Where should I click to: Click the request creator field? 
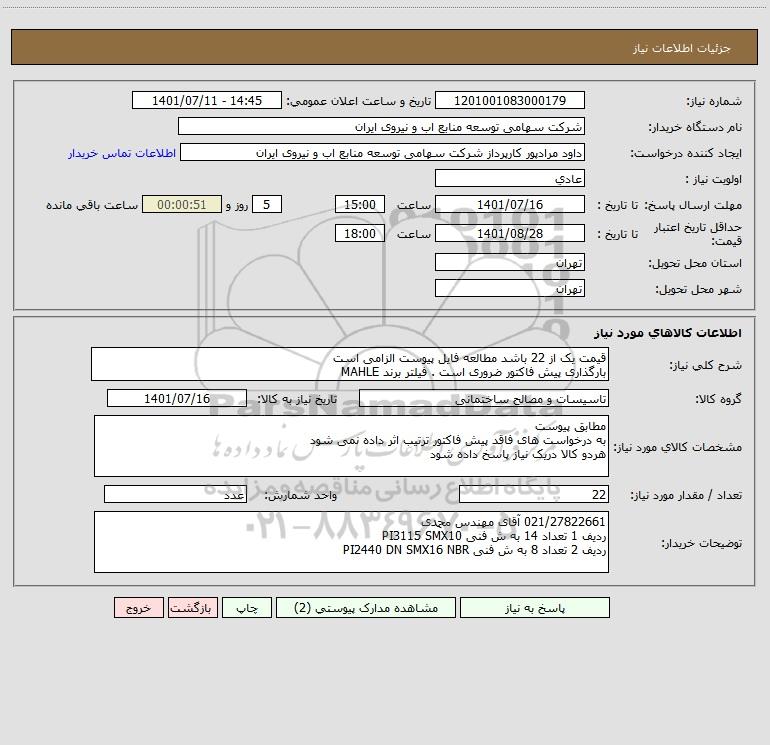(383, 152)
